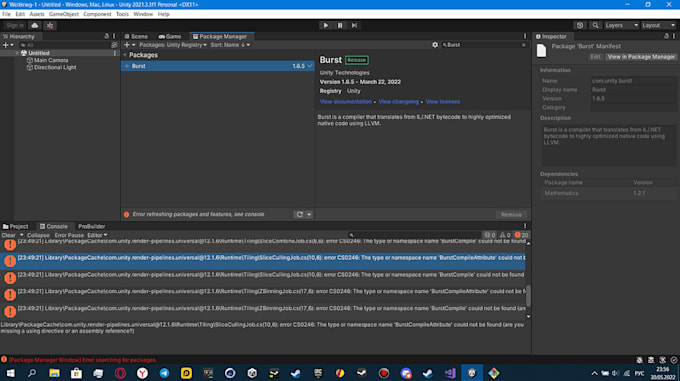Image resolution: width=680 pixels, height=381 pixels.
Task: Start Play mode with the Play button
Action: pos(326,26)
